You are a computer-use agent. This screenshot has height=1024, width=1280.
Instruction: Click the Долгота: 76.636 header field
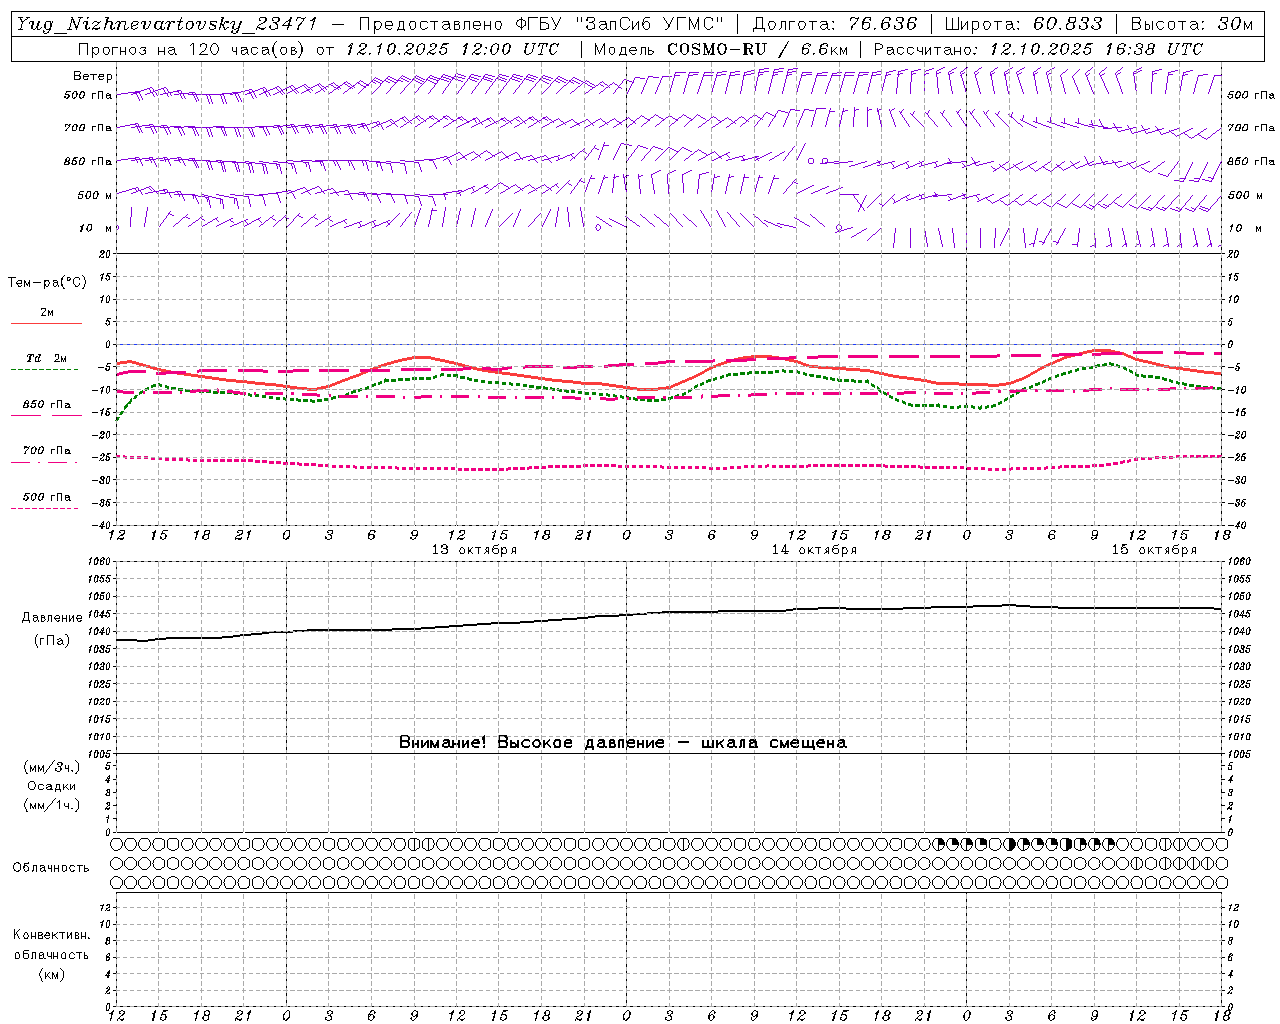click(834, 24)
